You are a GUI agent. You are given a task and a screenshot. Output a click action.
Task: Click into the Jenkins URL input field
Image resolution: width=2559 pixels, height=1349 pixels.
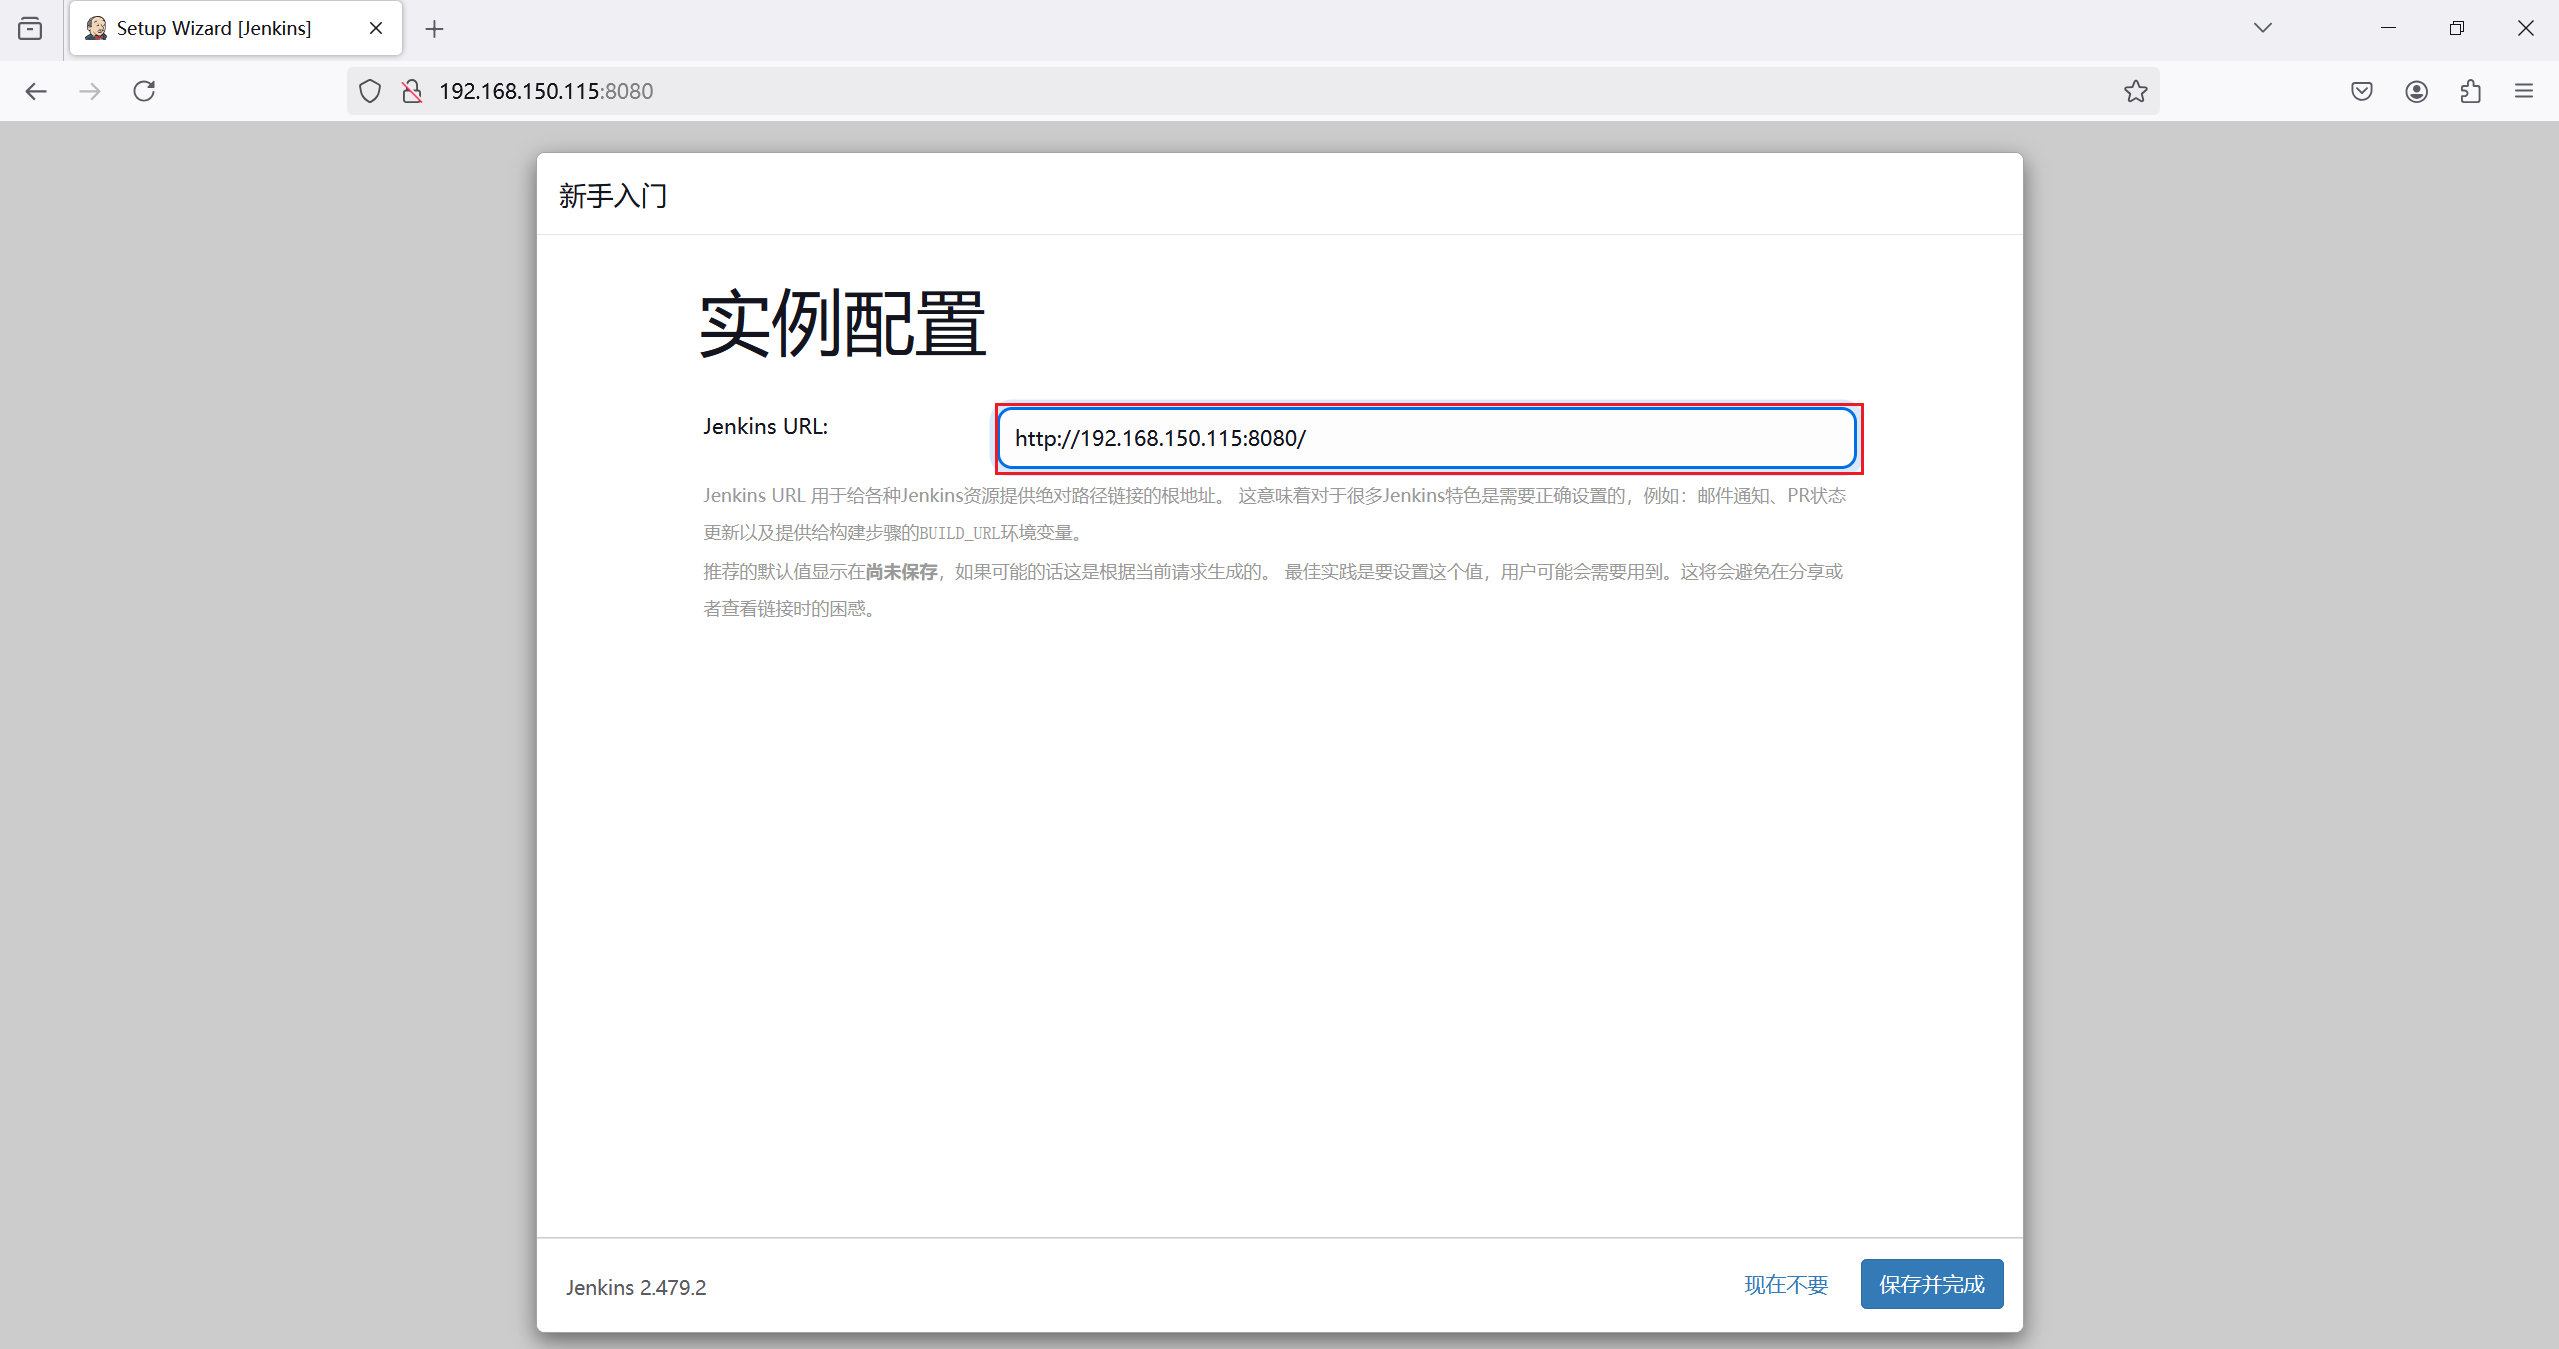tap(1427, 438)
